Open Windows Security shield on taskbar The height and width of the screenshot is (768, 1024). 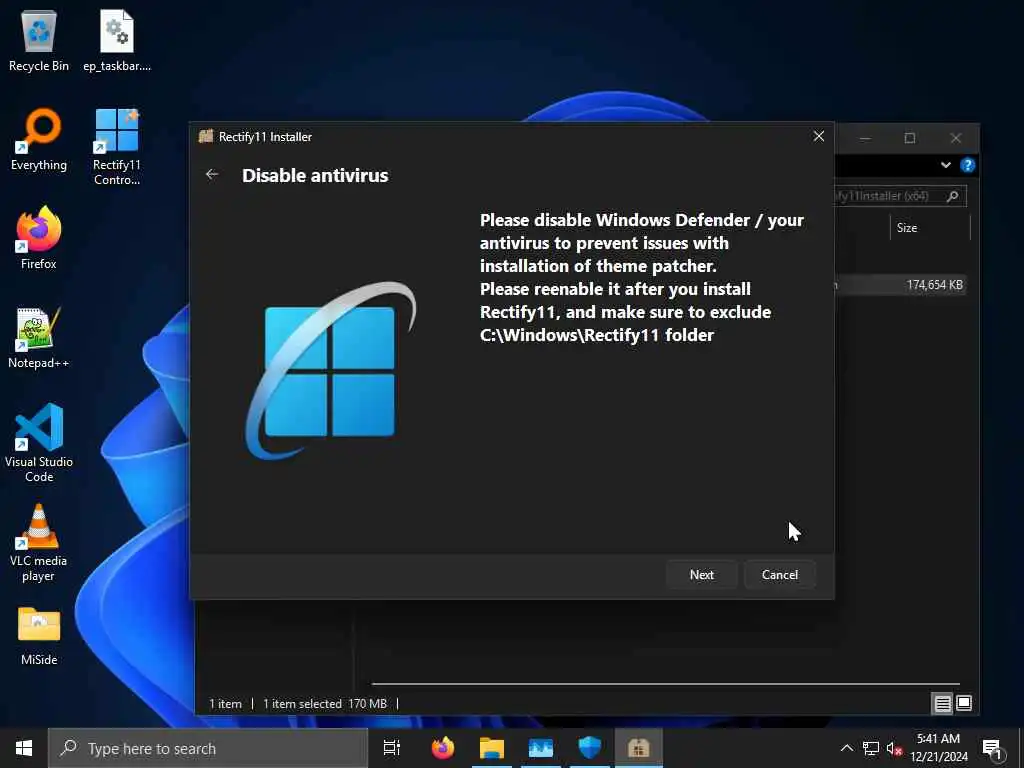(x=590, y=748)
